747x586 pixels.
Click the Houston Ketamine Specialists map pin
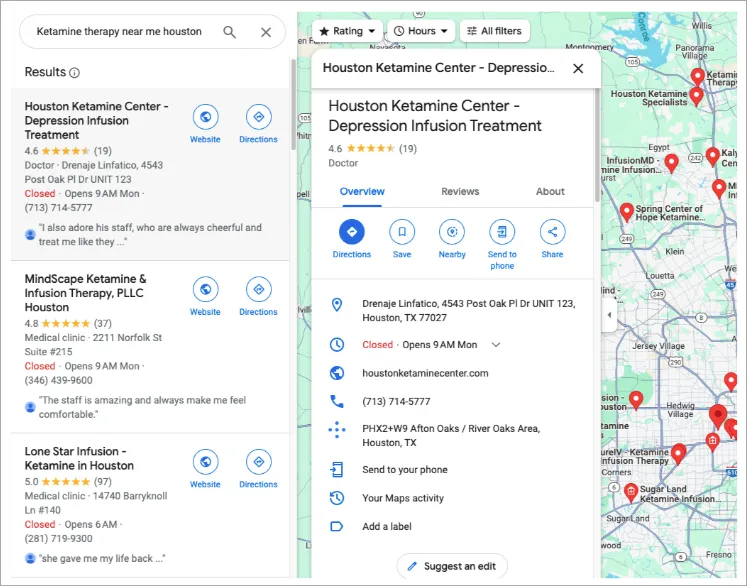click(x=697, y=96)
